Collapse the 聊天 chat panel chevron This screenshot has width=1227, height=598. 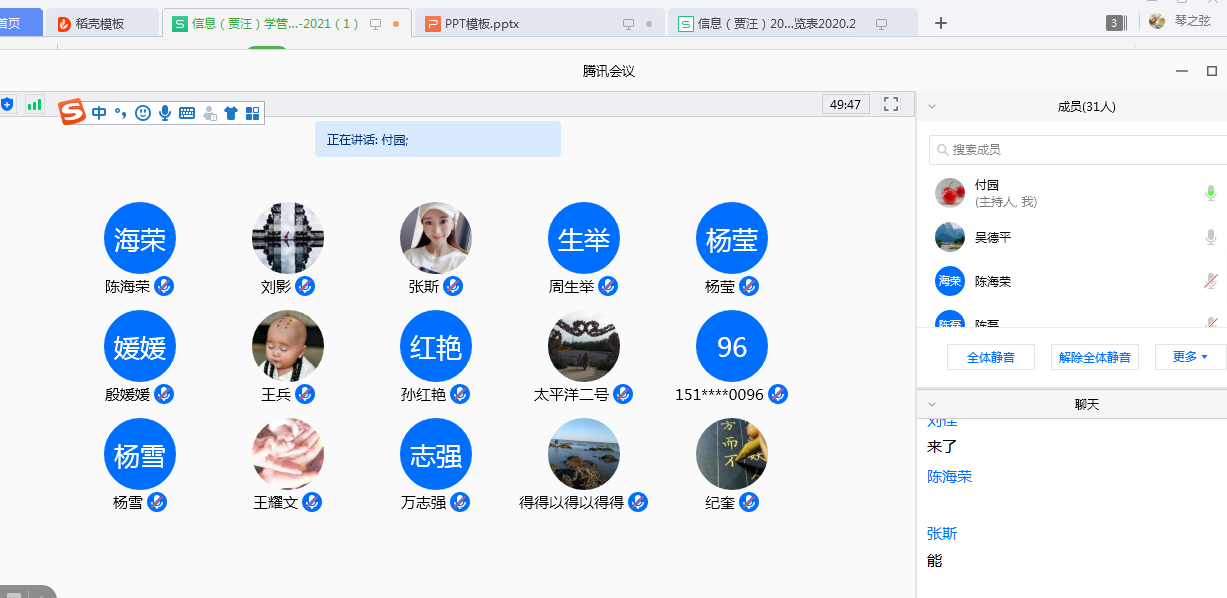point(932,404)
